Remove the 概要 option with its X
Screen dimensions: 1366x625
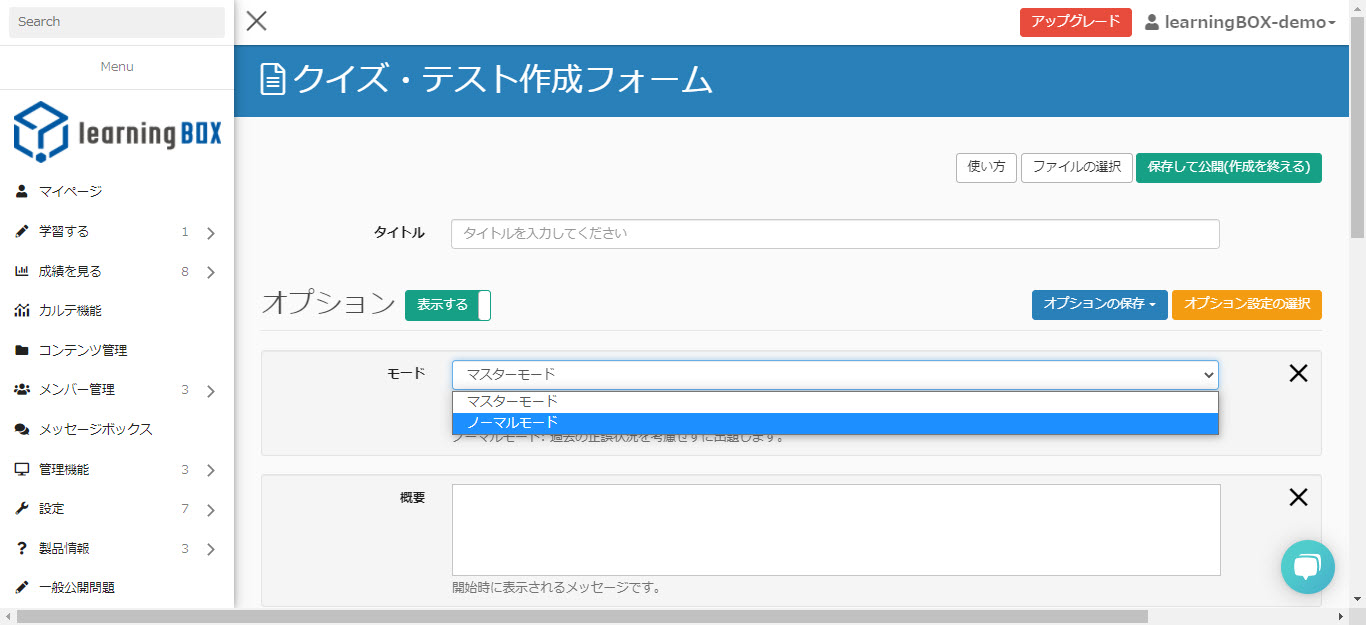[x=1298, y=497]
